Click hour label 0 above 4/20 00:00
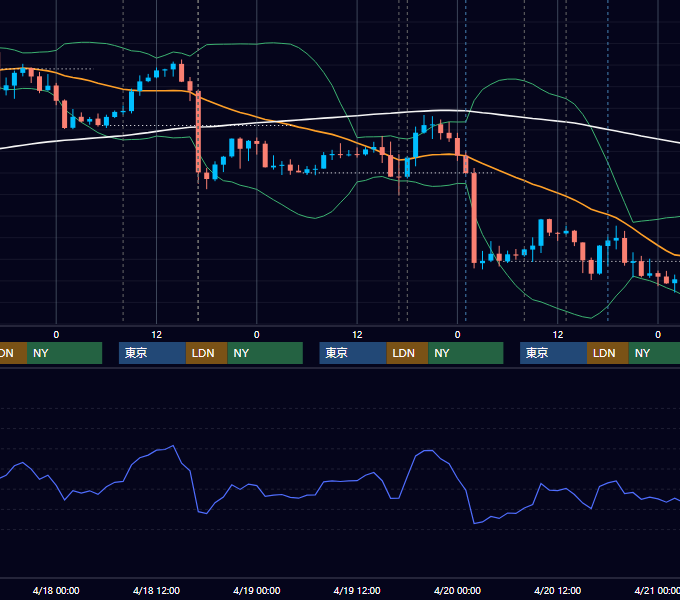 coord(457,335)
